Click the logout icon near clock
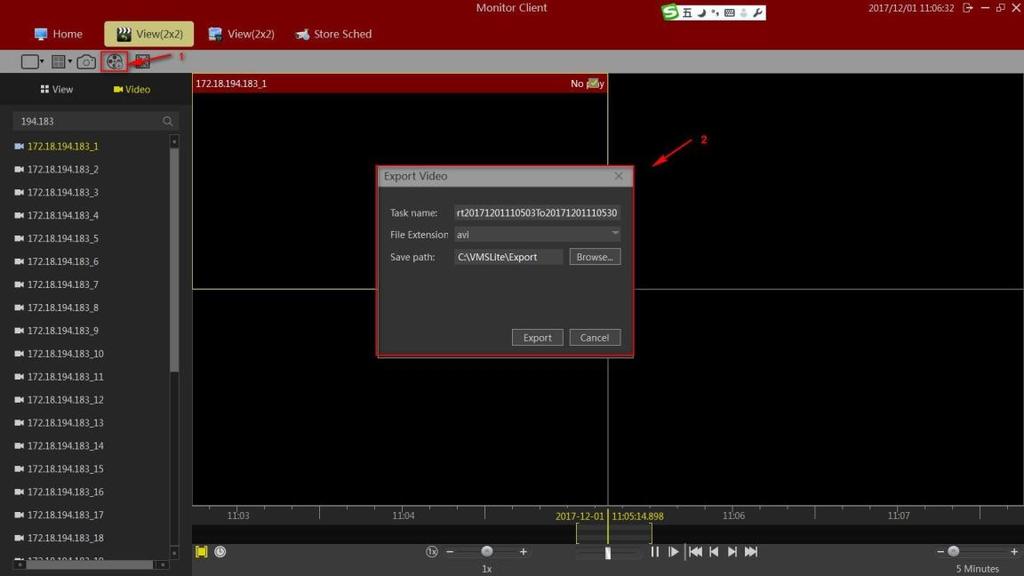Viewport: 1024px width, 576px height. click(x=968, y=8)
